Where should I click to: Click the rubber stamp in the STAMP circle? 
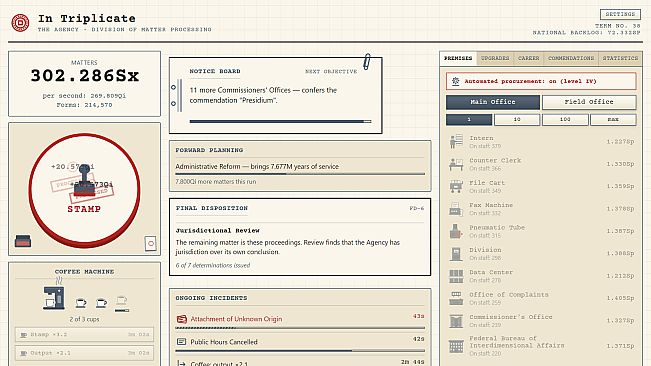pos(85,179)
